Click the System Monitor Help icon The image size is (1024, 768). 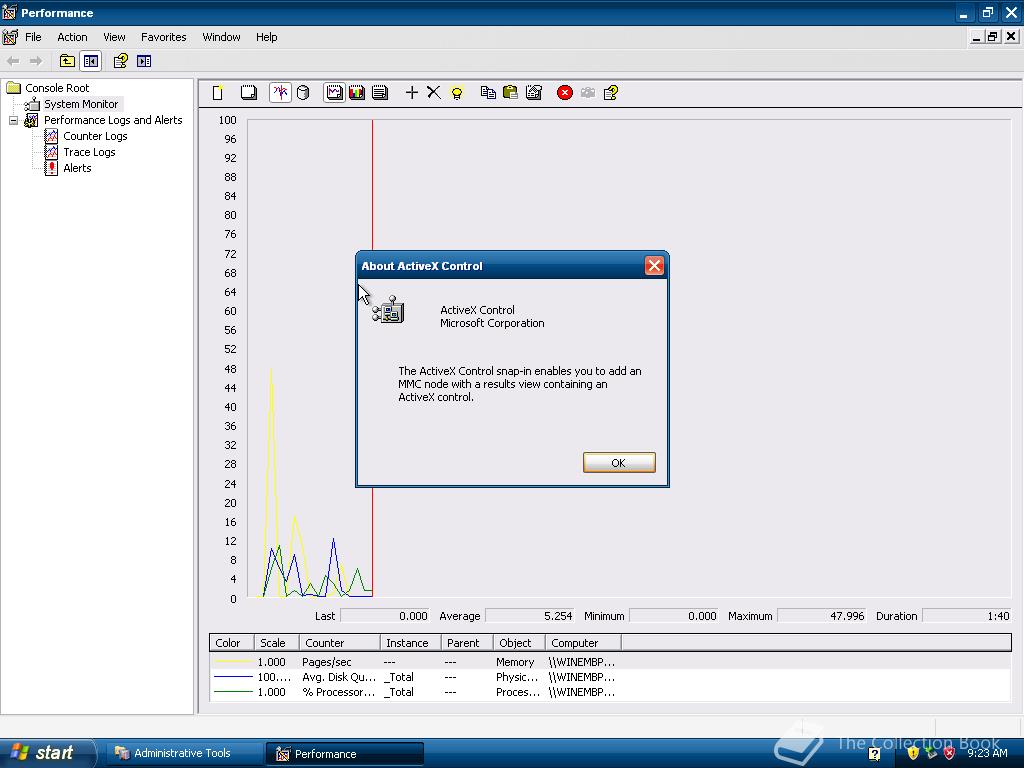611,93
